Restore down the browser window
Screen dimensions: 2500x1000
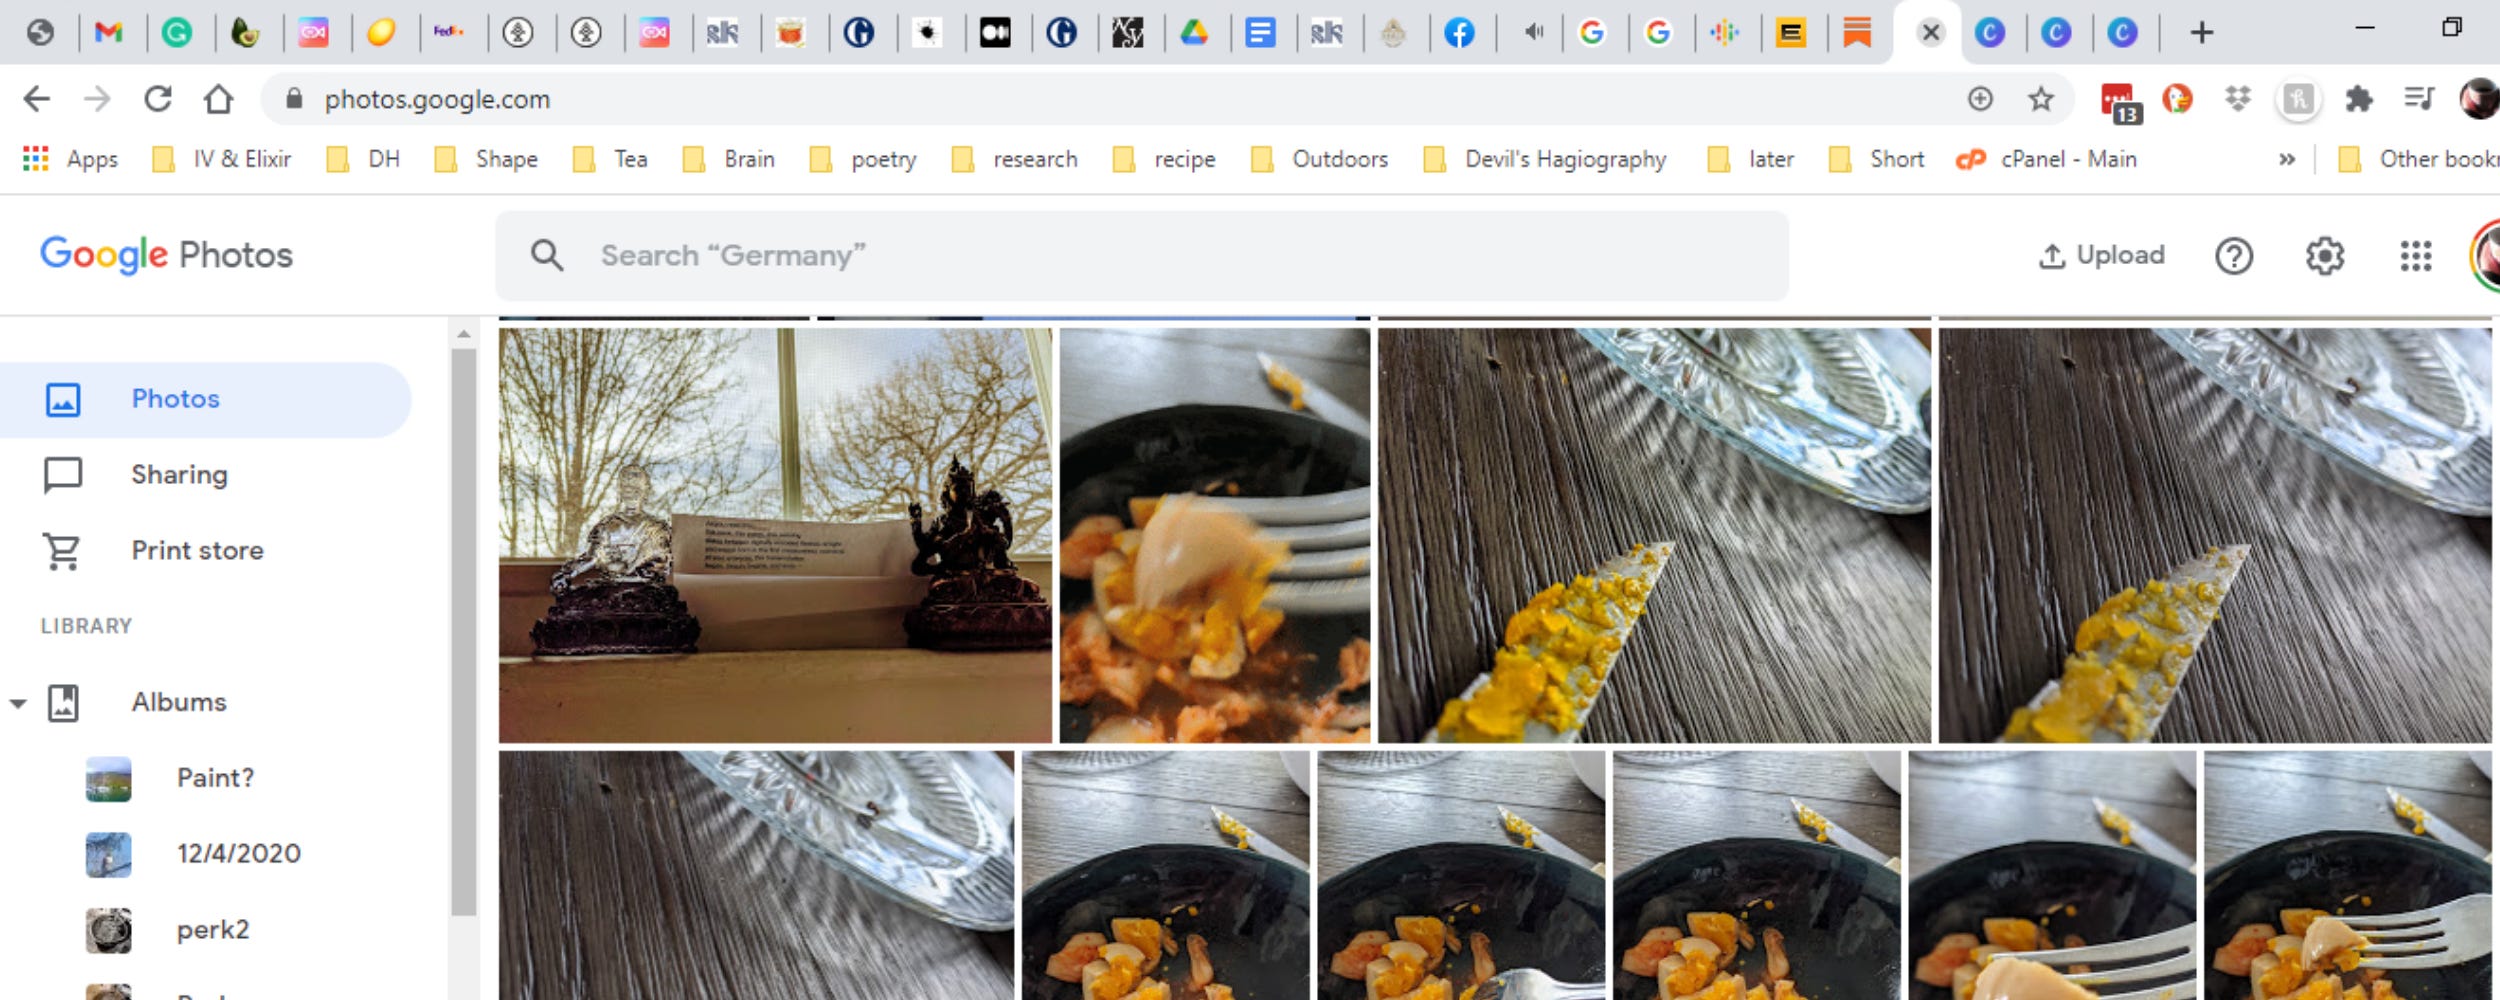click(2451, 28)
